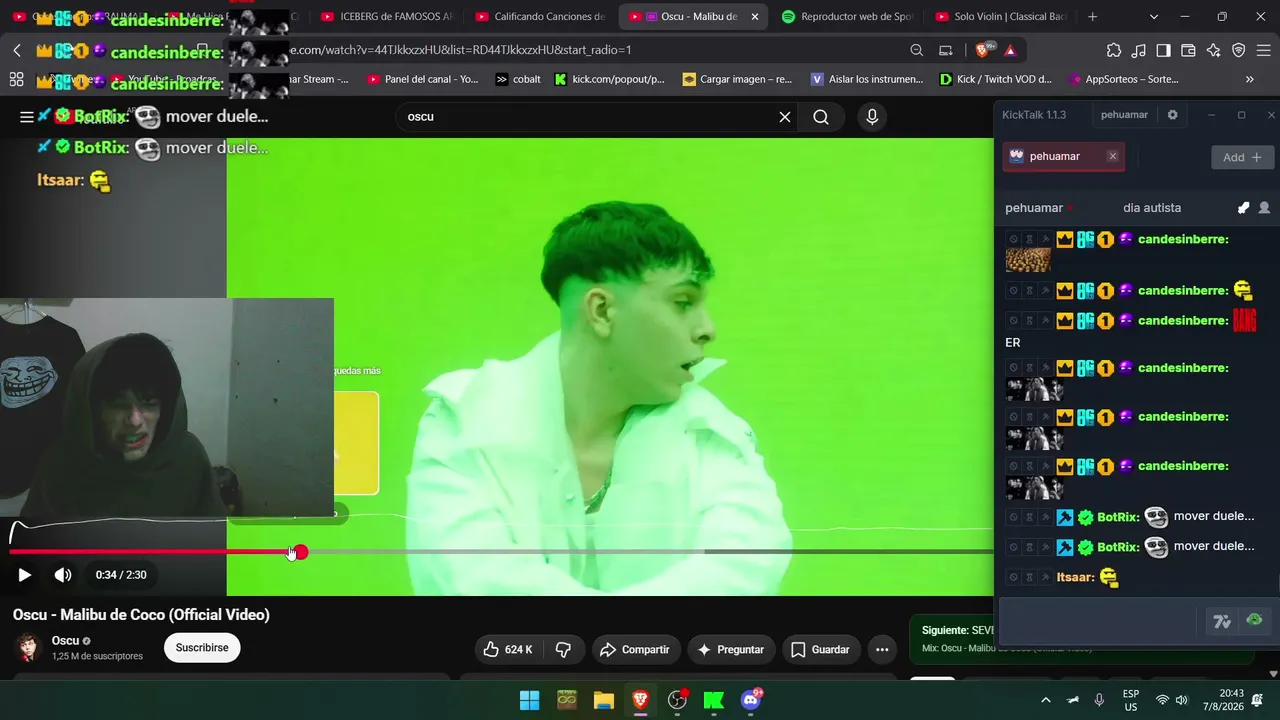This screenshot has height=720, width=1280.
Task: Clear the YouTube search box text
Action: (785, 117)
